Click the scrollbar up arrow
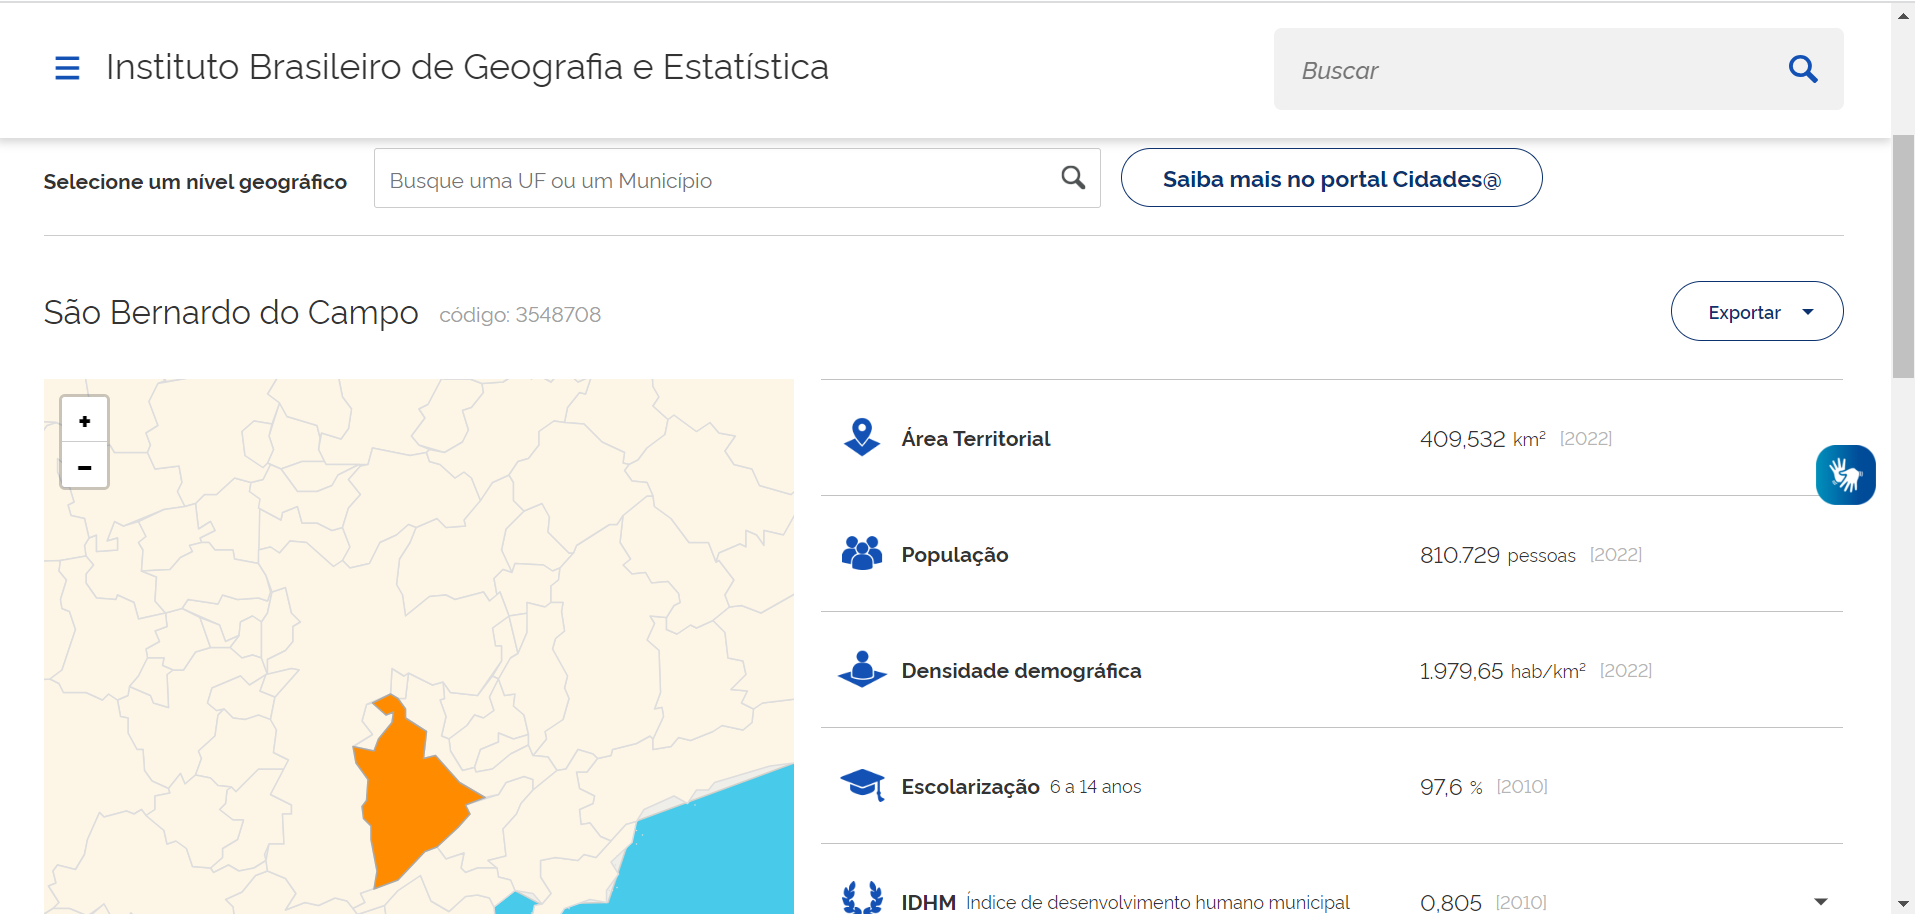The height and width of the screenshot is (914, 1915). coord(1903,14)
